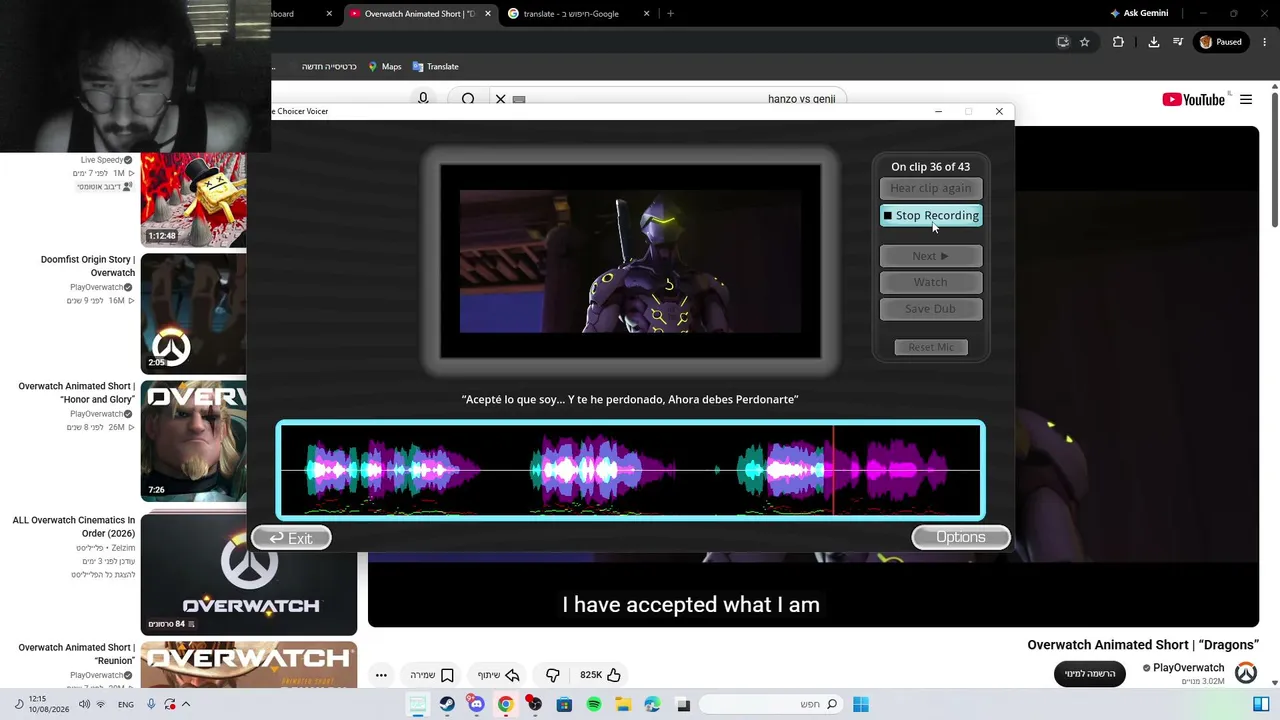Open the Honor and Glory video thumbnail
The image size is (1280, 720).
(193, 440)
